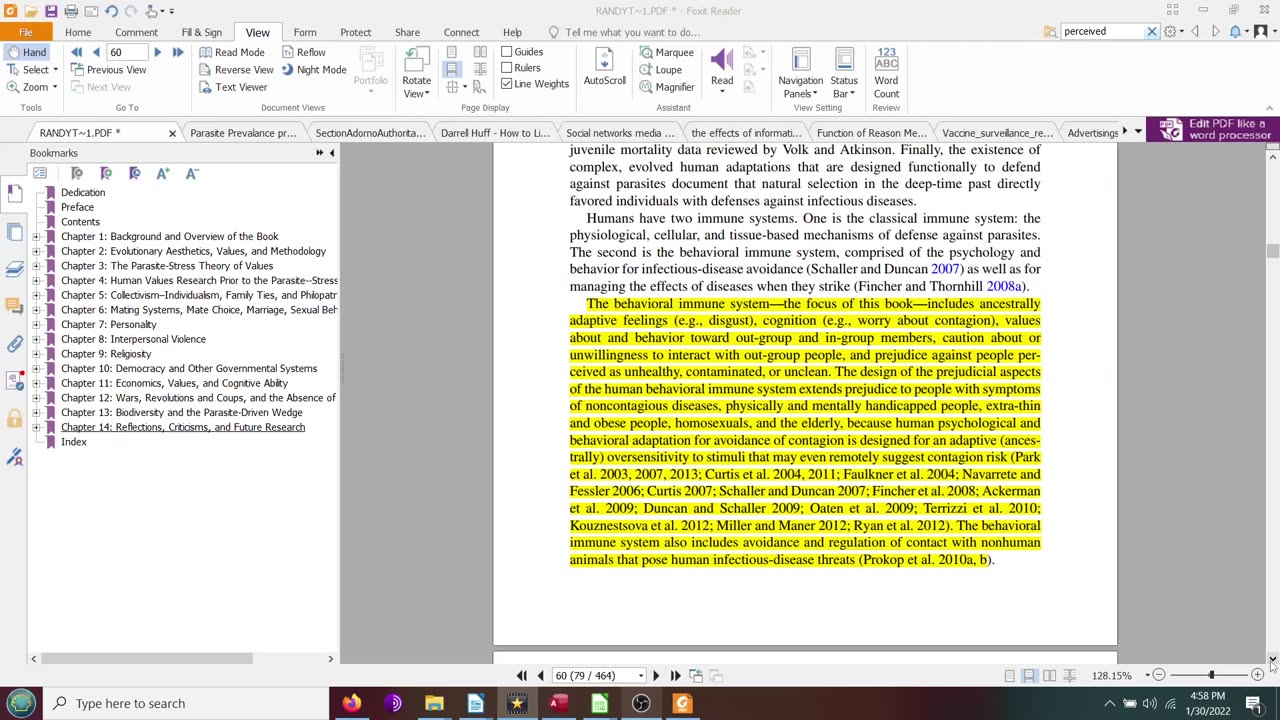Open the Home ribbon tab
This screenshot has width=1280, height=720.
coord(78,32)
